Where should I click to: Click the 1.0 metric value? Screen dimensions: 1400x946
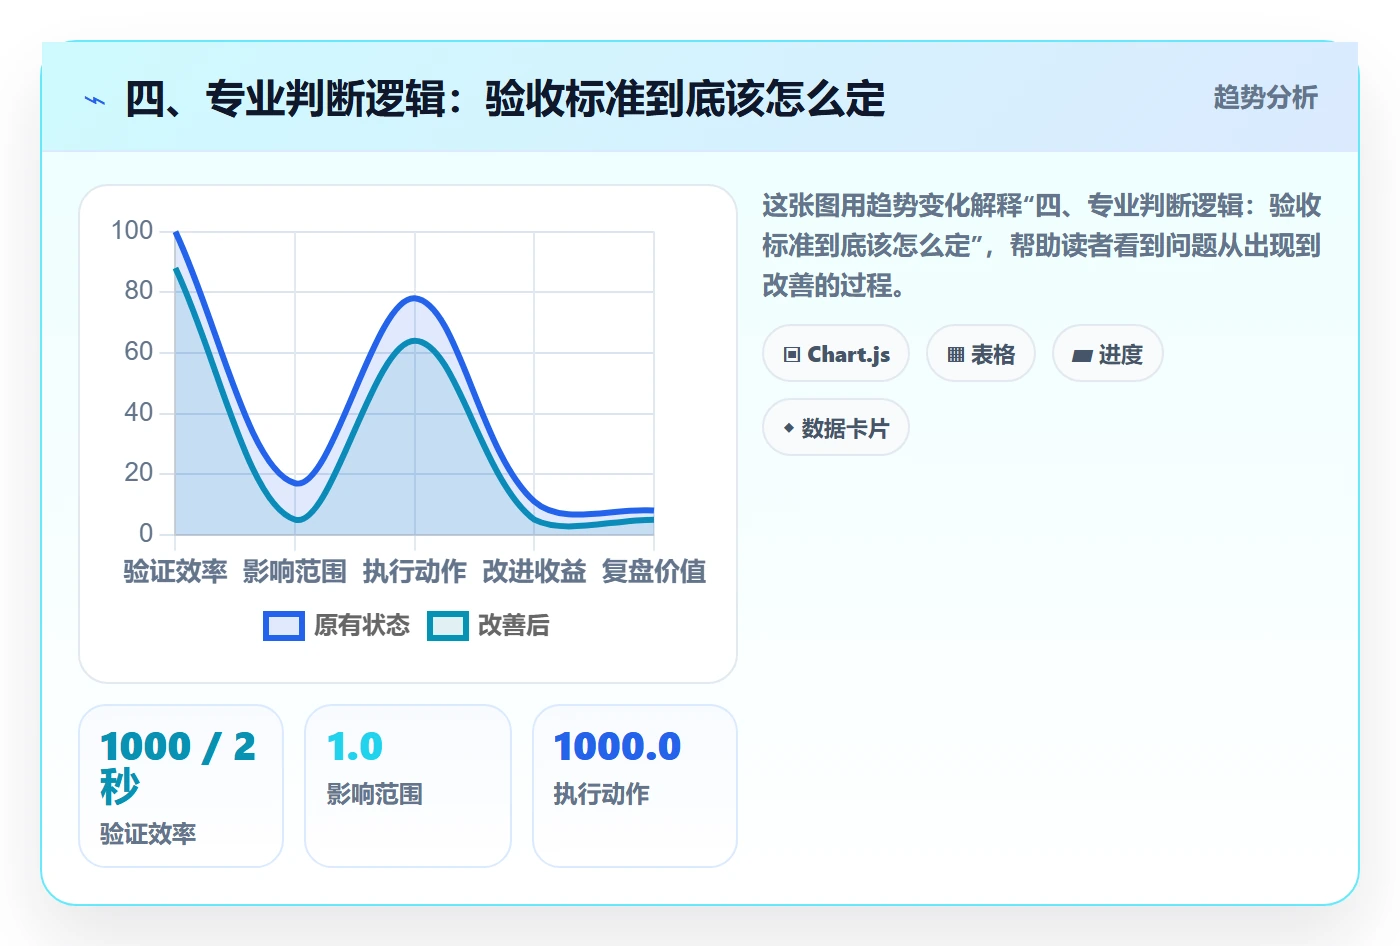click(355, 747)
